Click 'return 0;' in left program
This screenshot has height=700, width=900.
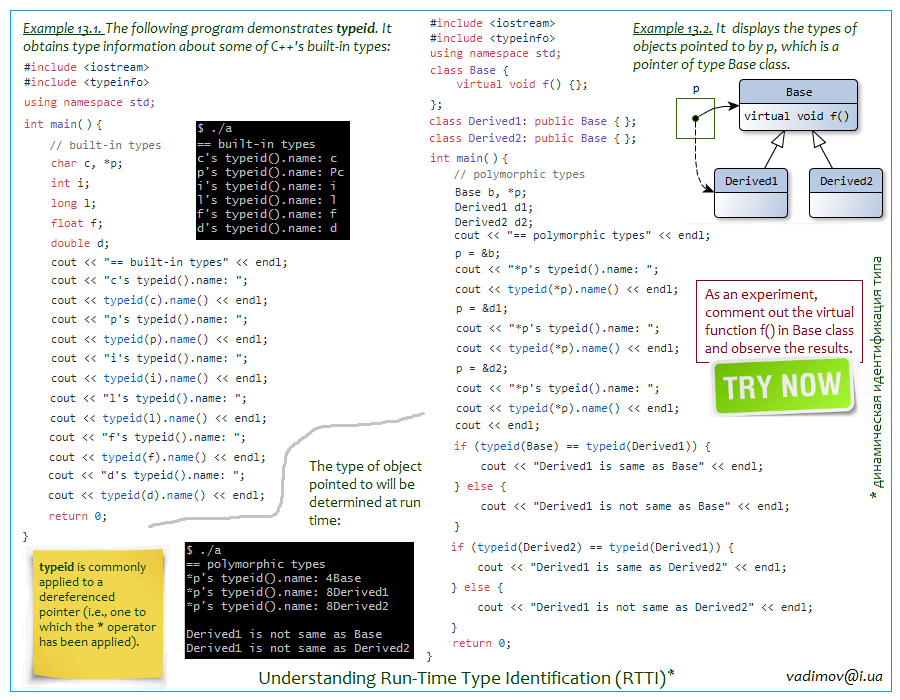(x=77, y=516)
